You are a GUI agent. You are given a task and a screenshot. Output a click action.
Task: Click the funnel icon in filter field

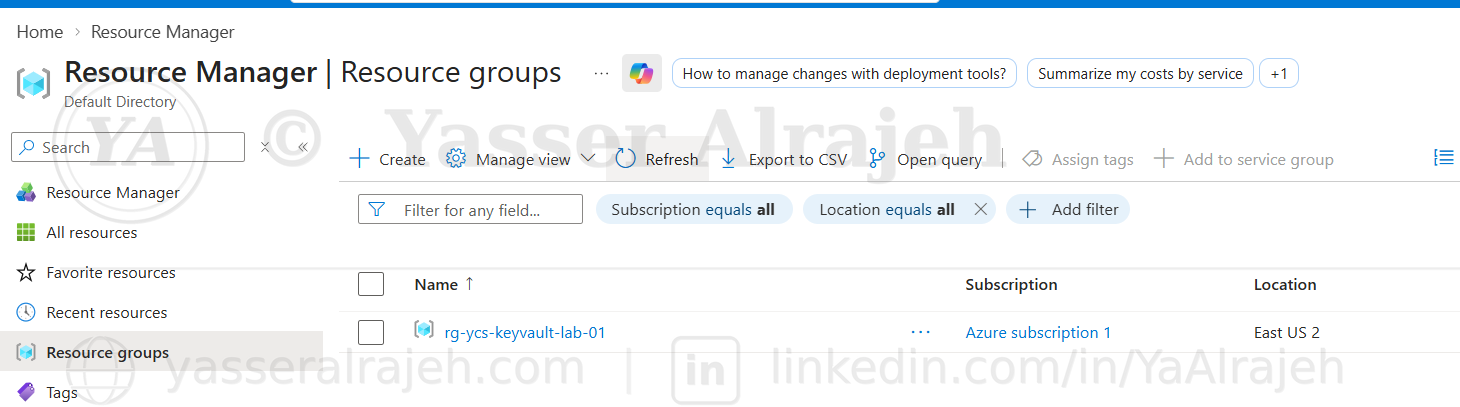click(x=377, y=210)
